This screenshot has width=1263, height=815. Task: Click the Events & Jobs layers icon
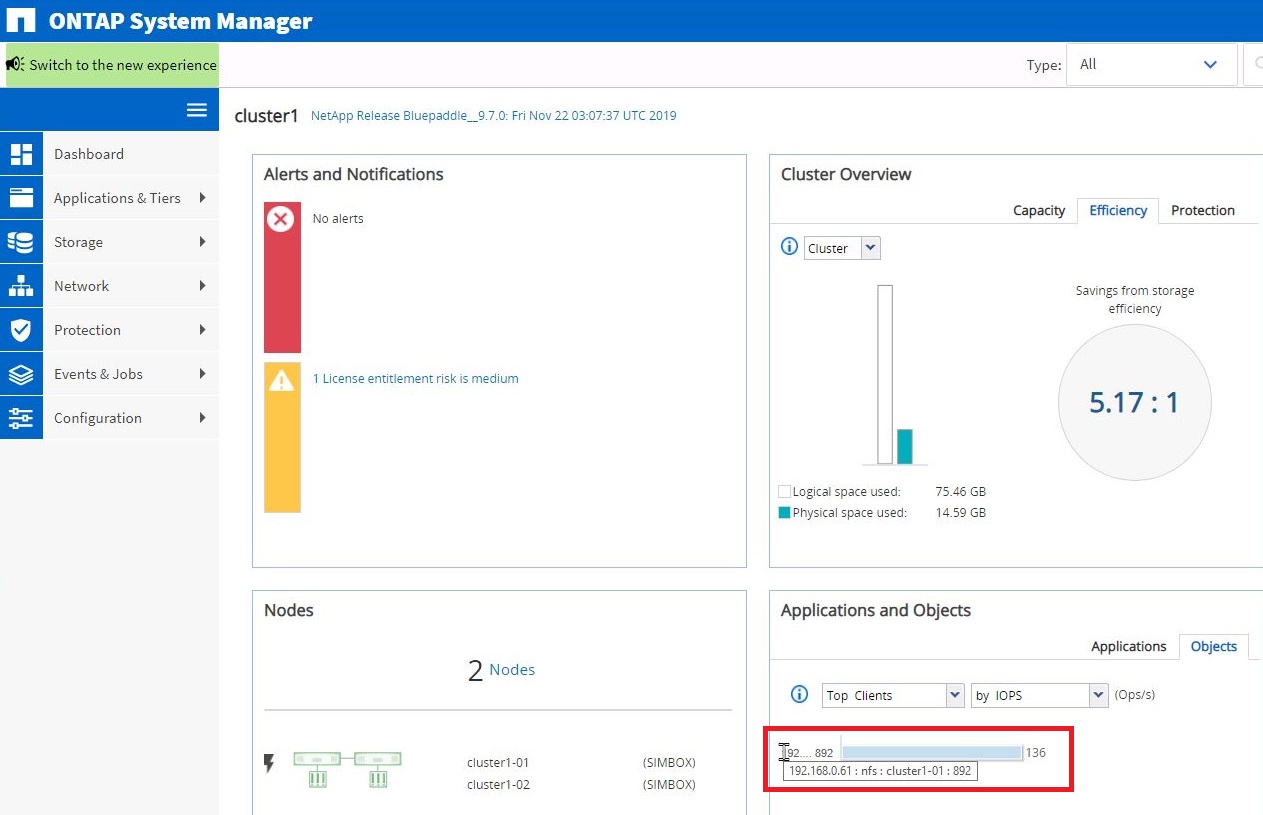click(21, 374)
